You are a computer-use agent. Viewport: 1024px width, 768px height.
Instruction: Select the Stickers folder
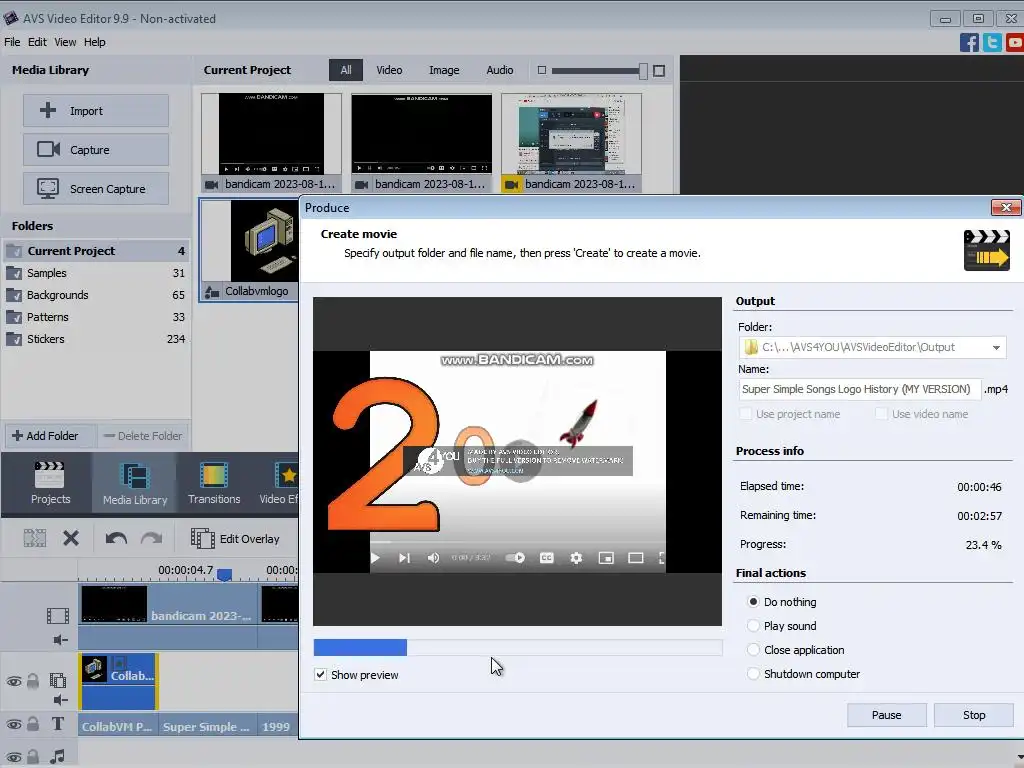(x=96, y=339)
